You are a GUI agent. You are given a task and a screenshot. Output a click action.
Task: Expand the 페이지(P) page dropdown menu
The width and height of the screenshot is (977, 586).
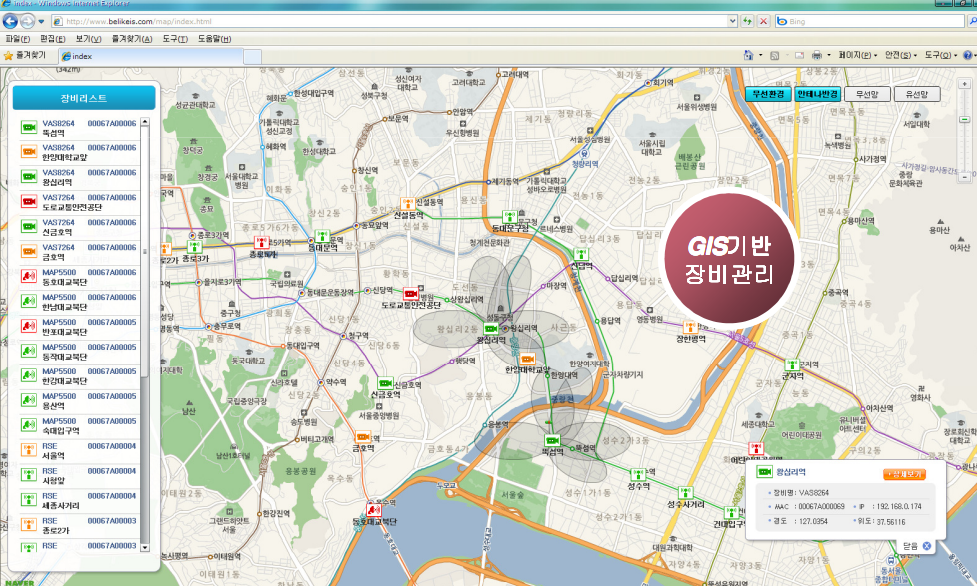[858, 55]
